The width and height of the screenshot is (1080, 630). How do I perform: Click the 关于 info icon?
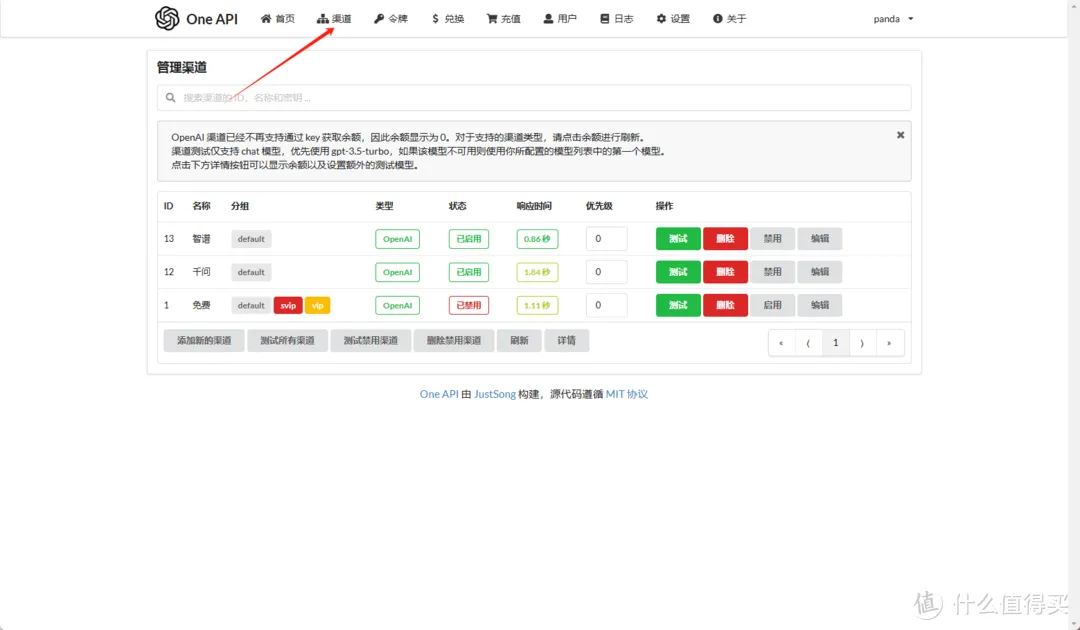[x=717, y=18]
